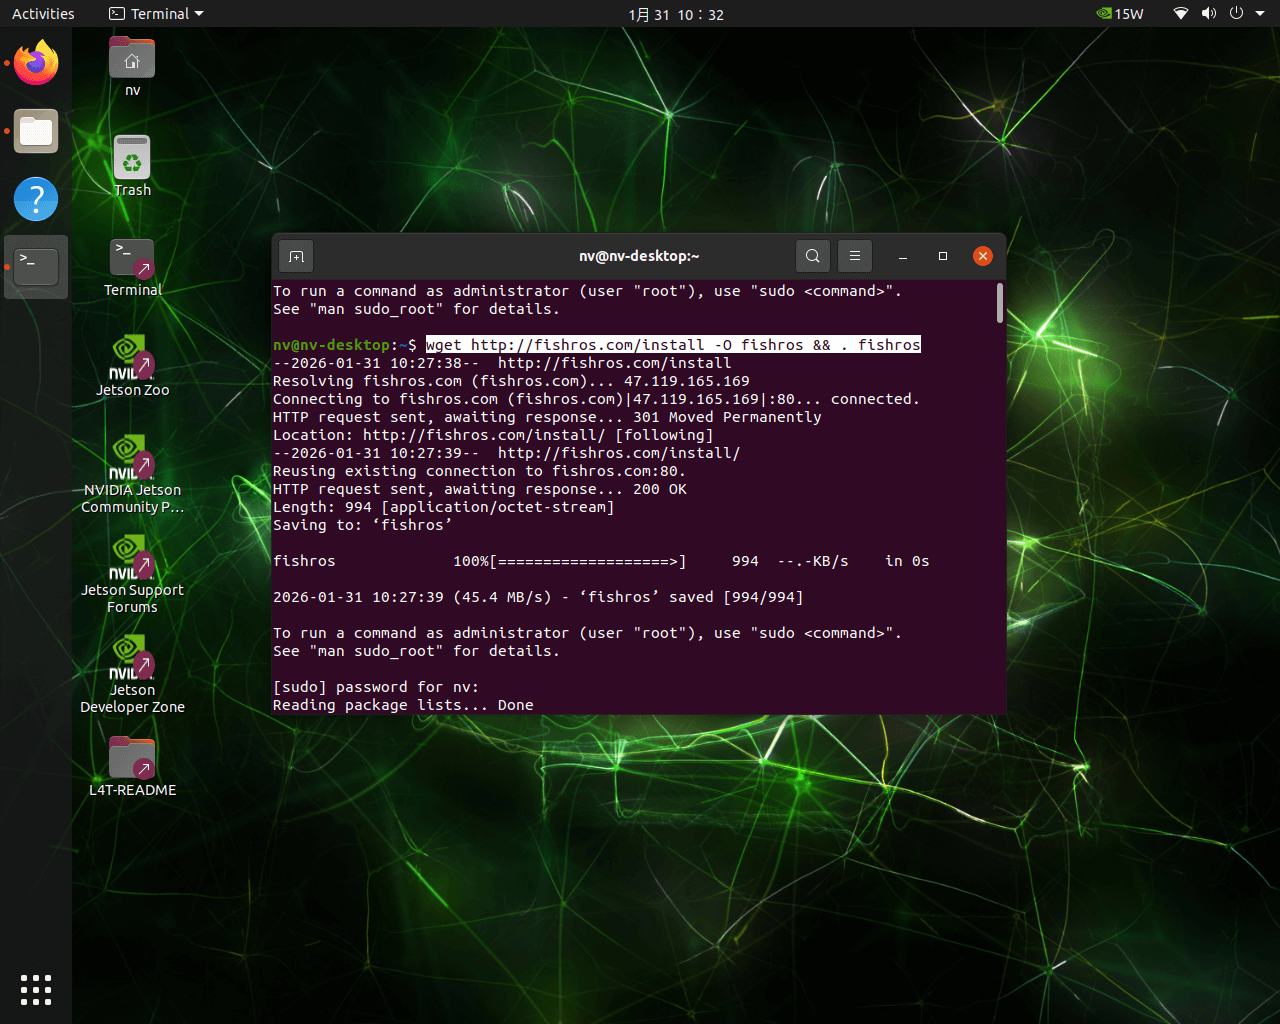Expand the Terminal app menu in top bar

coord(156,14)
